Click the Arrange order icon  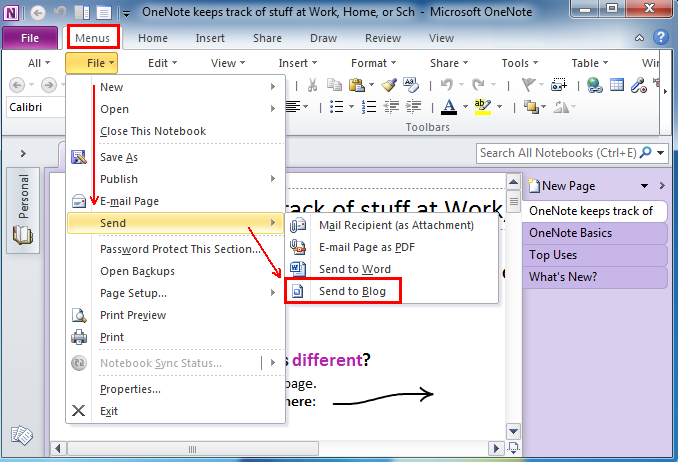pyautogui.click(x=531, y=107)
